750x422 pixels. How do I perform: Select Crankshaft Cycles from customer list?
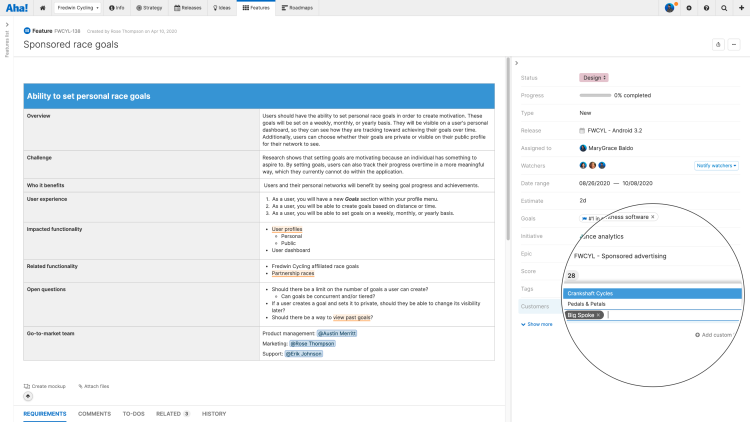652,293
